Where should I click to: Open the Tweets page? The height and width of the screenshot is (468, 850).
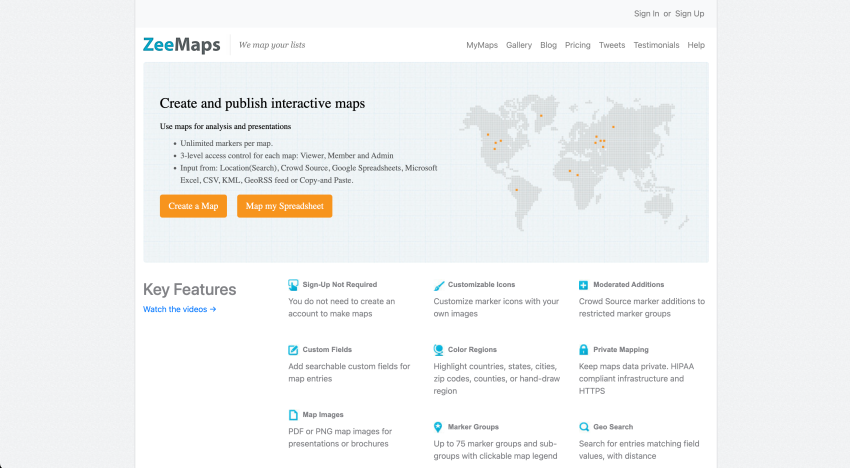point(611,45)
